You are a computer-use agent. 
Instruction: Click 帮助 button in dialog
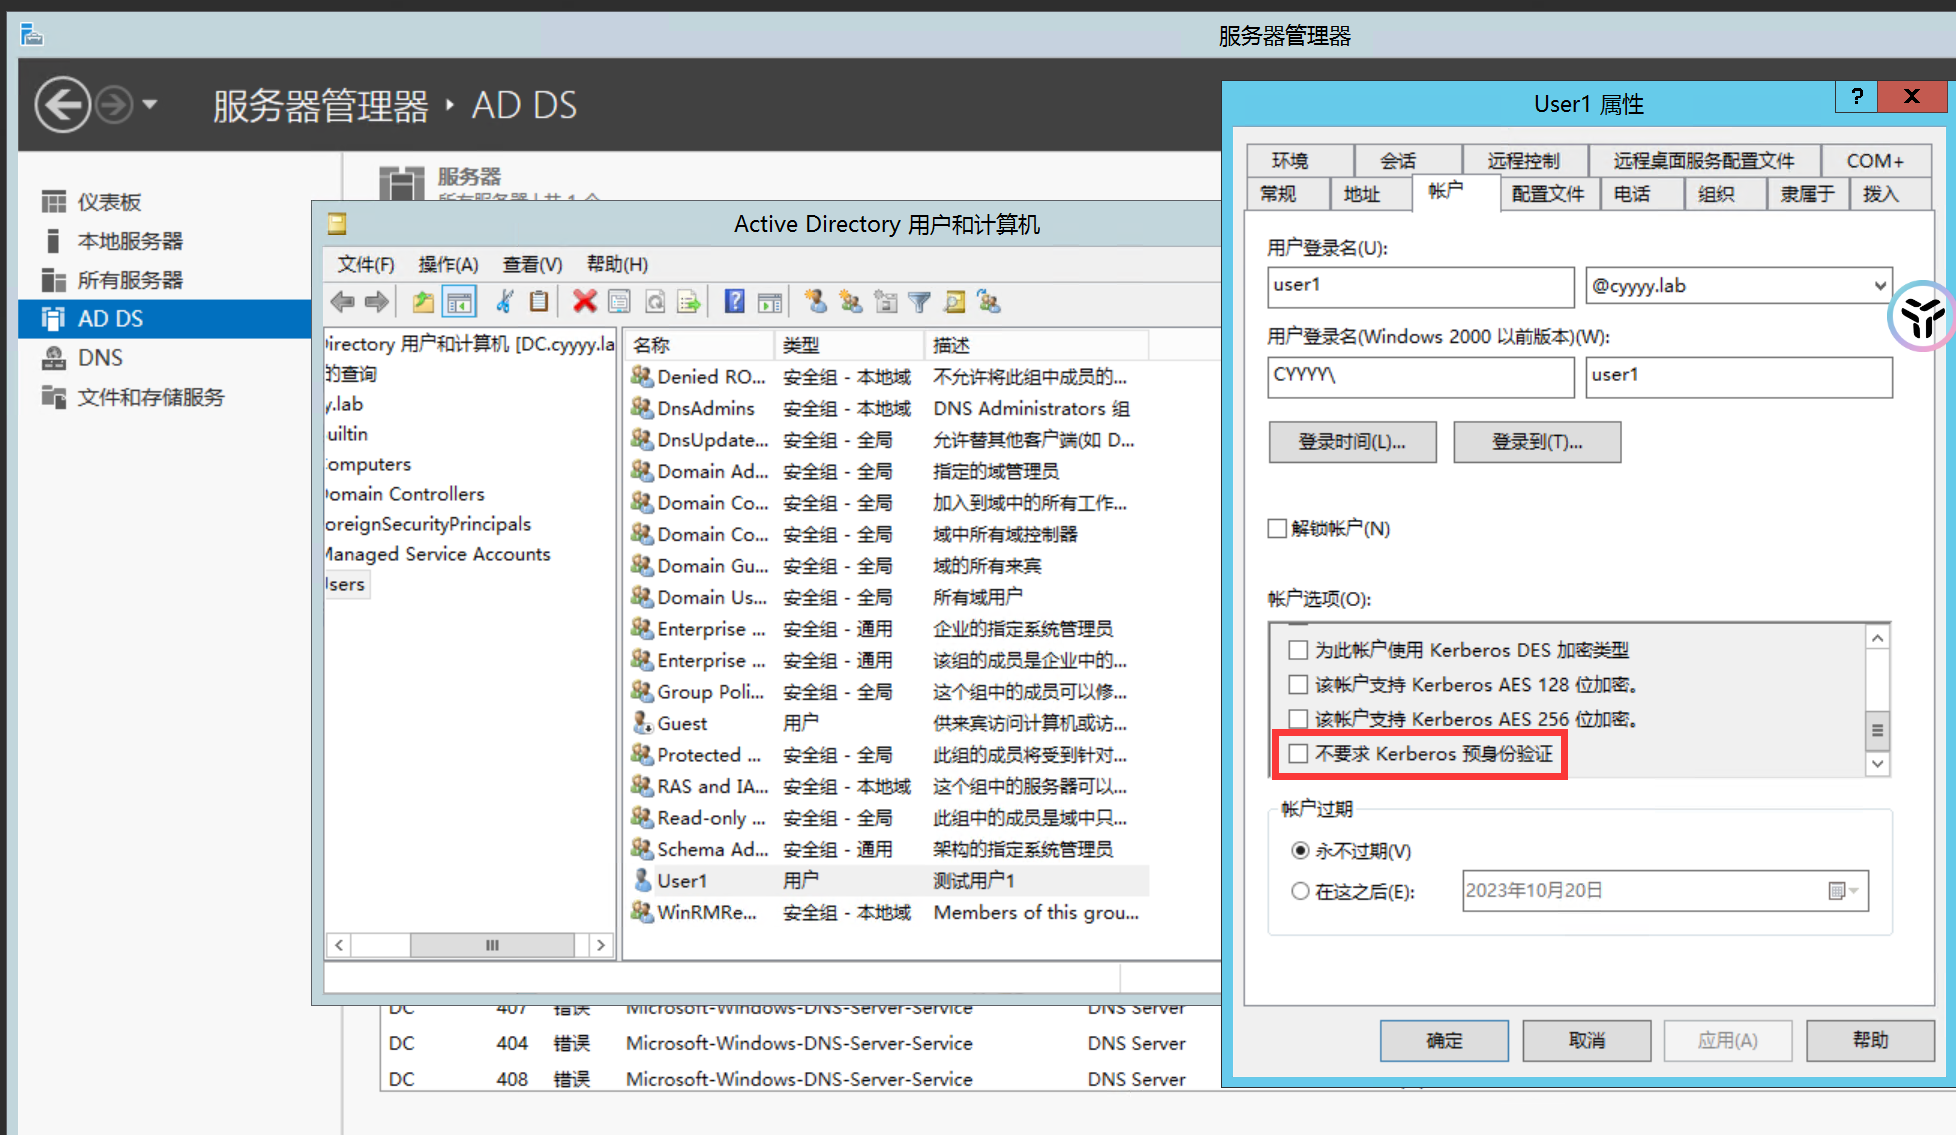point(1870,1040)
